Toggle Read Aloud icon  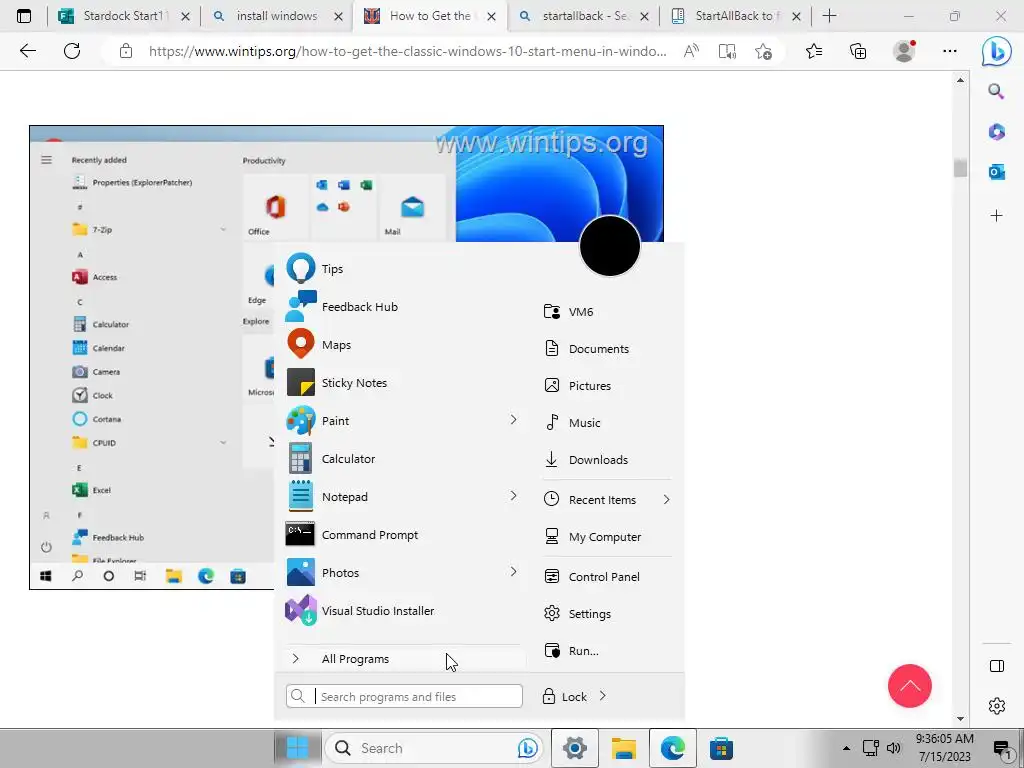tap(691, 51)
